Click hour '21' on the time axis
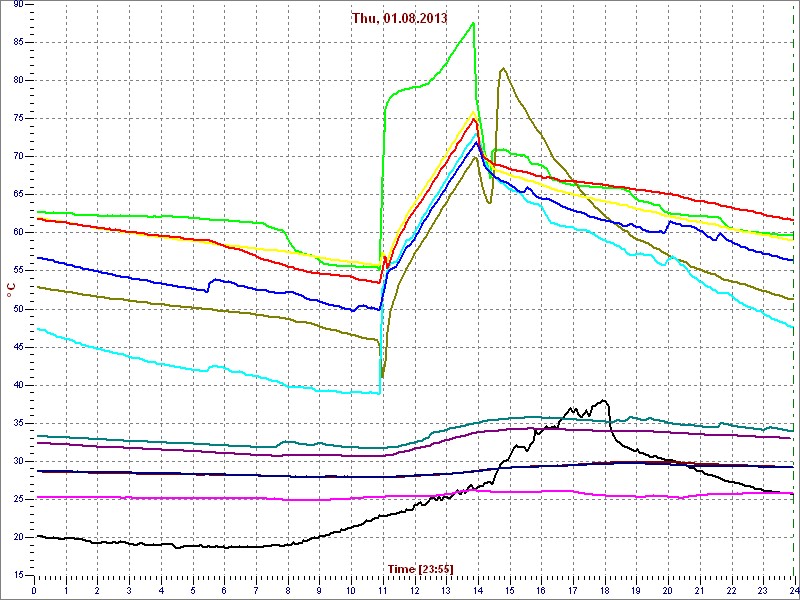The height and width of the screenshot is (600, 800). 699,590
